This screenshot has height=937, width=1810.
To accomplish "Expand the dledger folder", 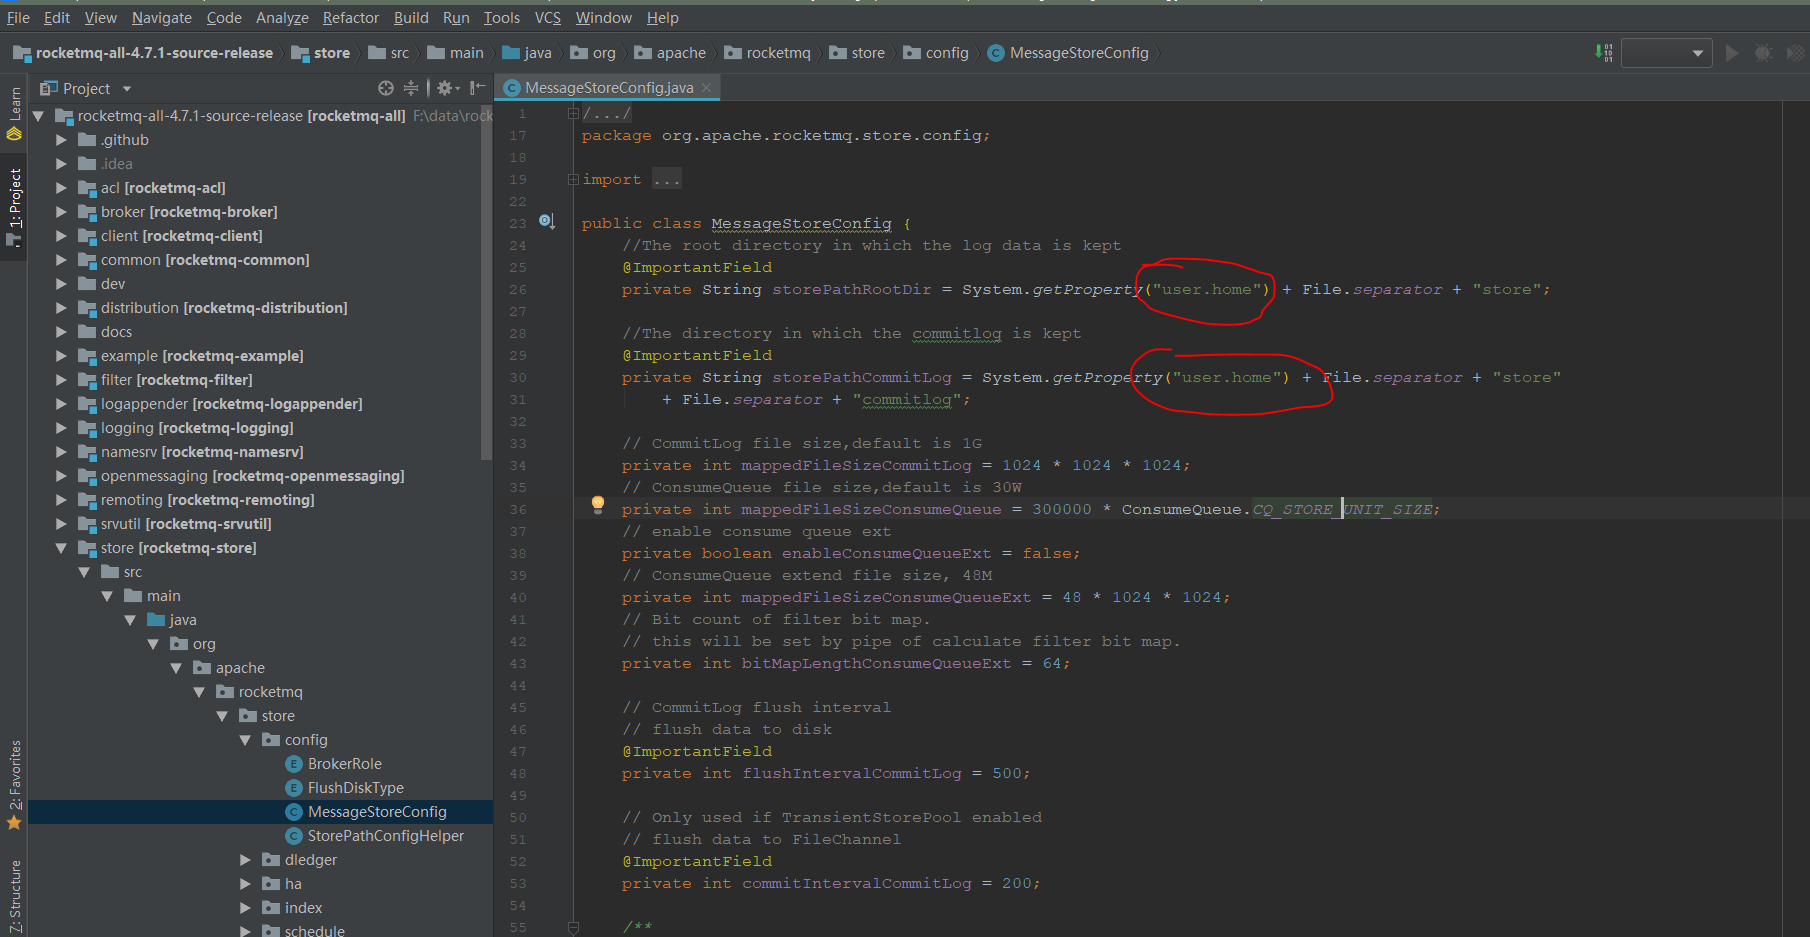I will click(x=245, y=859).
